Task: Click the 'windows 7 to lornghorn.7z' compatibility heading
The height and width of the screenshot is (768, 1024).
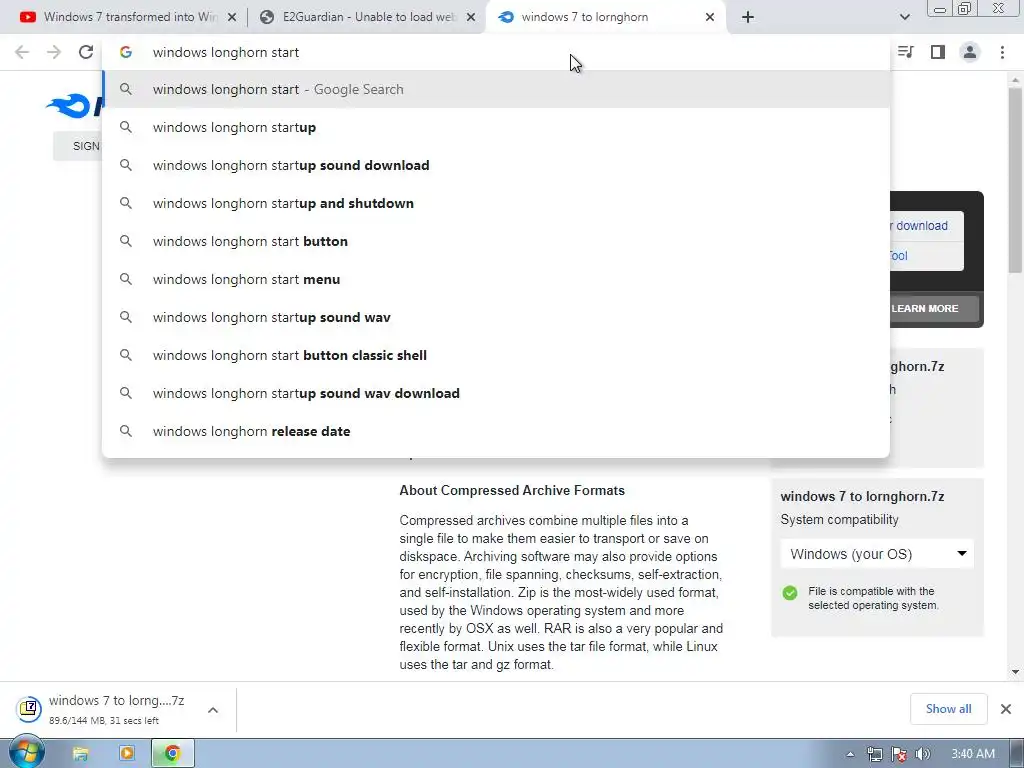Action: [x=862, y=496]
